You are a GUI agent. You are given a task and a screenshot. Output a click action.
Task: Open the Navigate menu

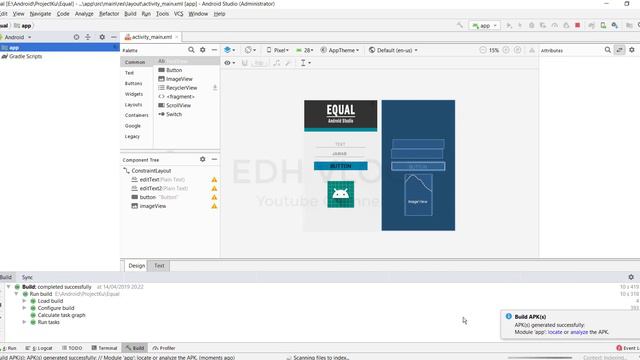click(40, 14)
